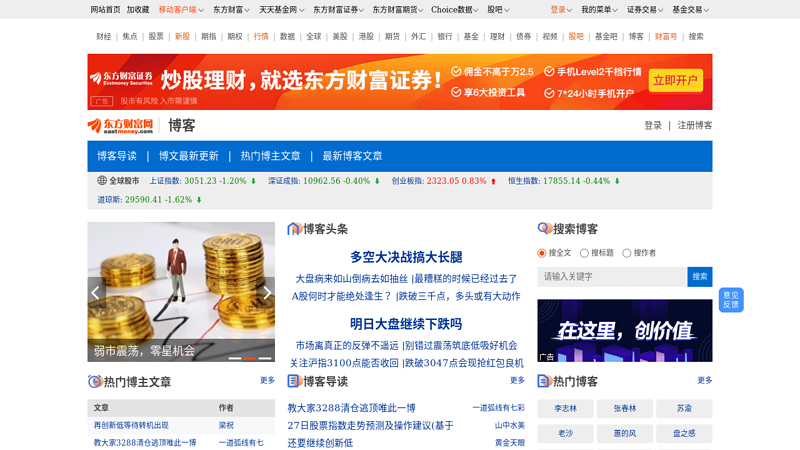This screenshot has height=450, width=800.
Task: Click the Eastmoney logo beside 博客
Action: [120, 126]
